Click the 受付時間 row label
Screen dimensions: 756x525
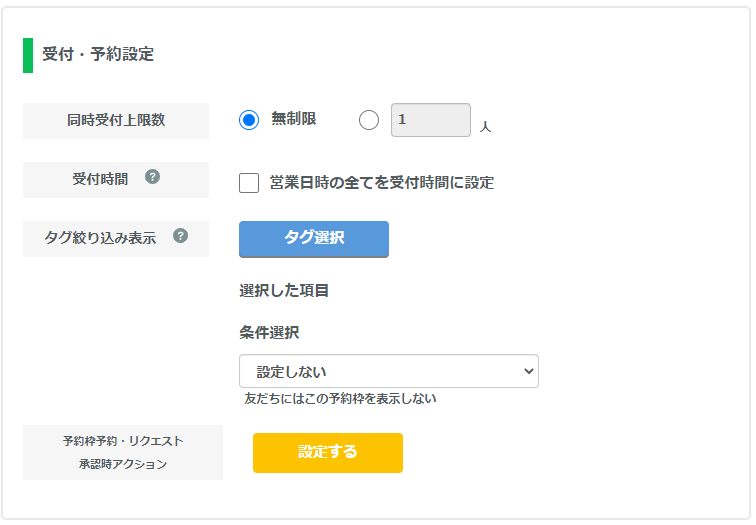(100, 179)
